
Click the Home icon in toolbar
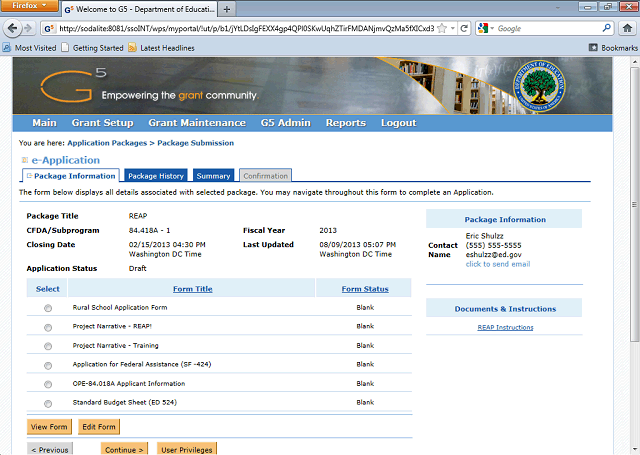(x=627, y=28)
